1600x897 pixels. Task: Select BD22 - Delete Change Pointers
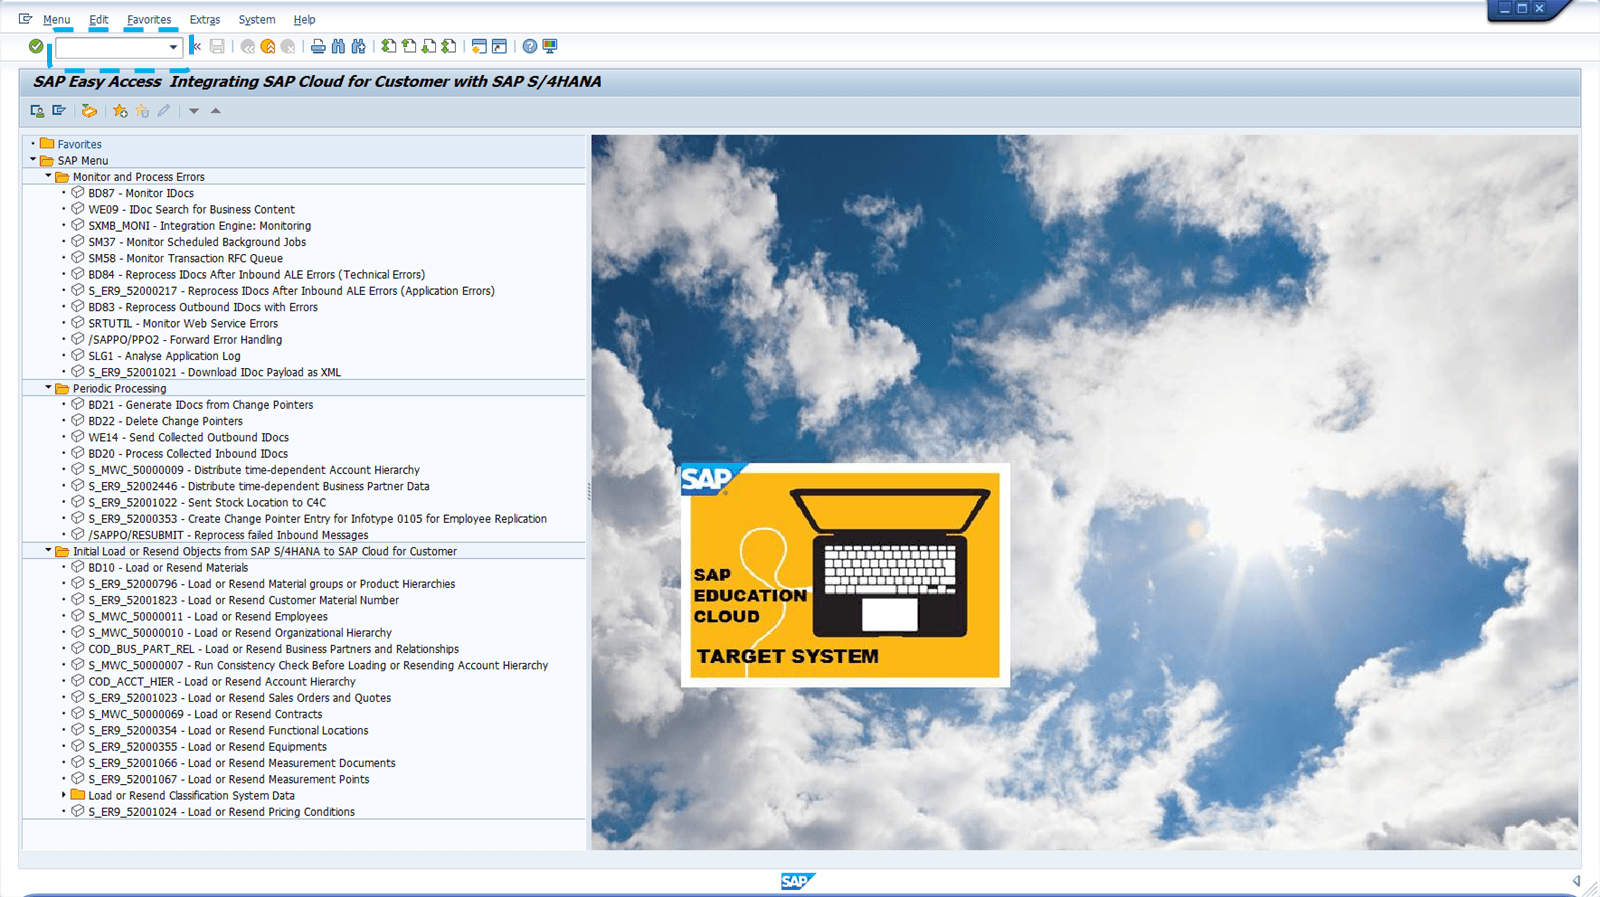pos(165,421)
